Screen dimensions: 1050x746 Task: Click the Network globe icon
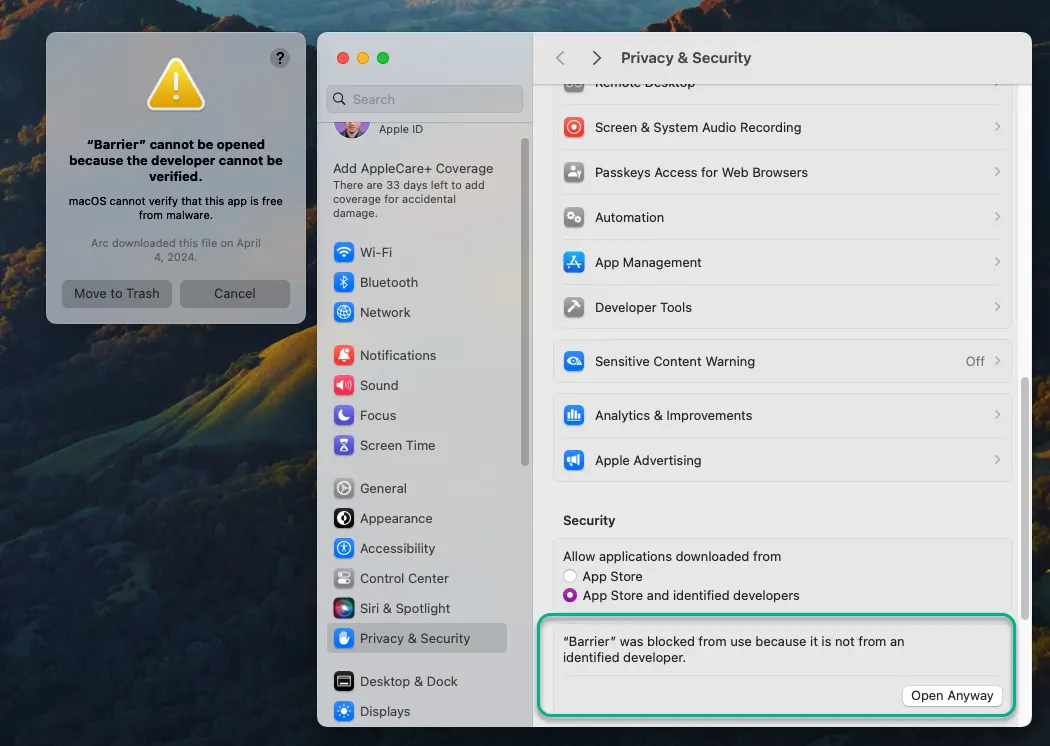(x=344, y=312)
